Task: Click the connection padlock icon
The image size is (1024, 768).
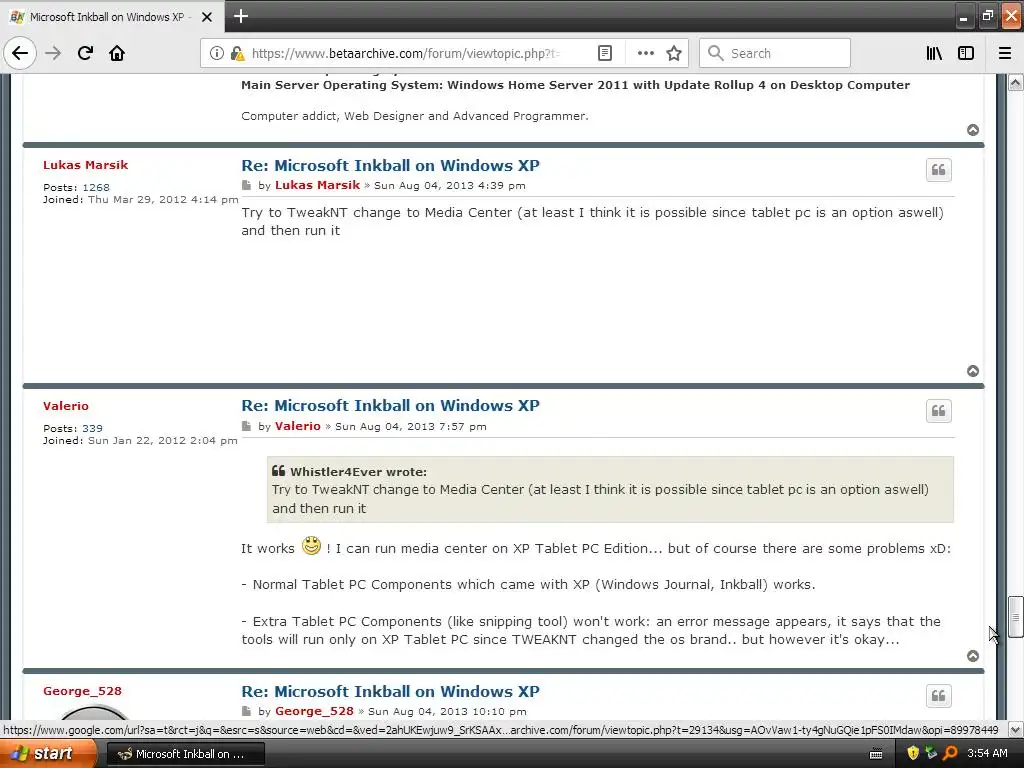Action: point(237,53)
